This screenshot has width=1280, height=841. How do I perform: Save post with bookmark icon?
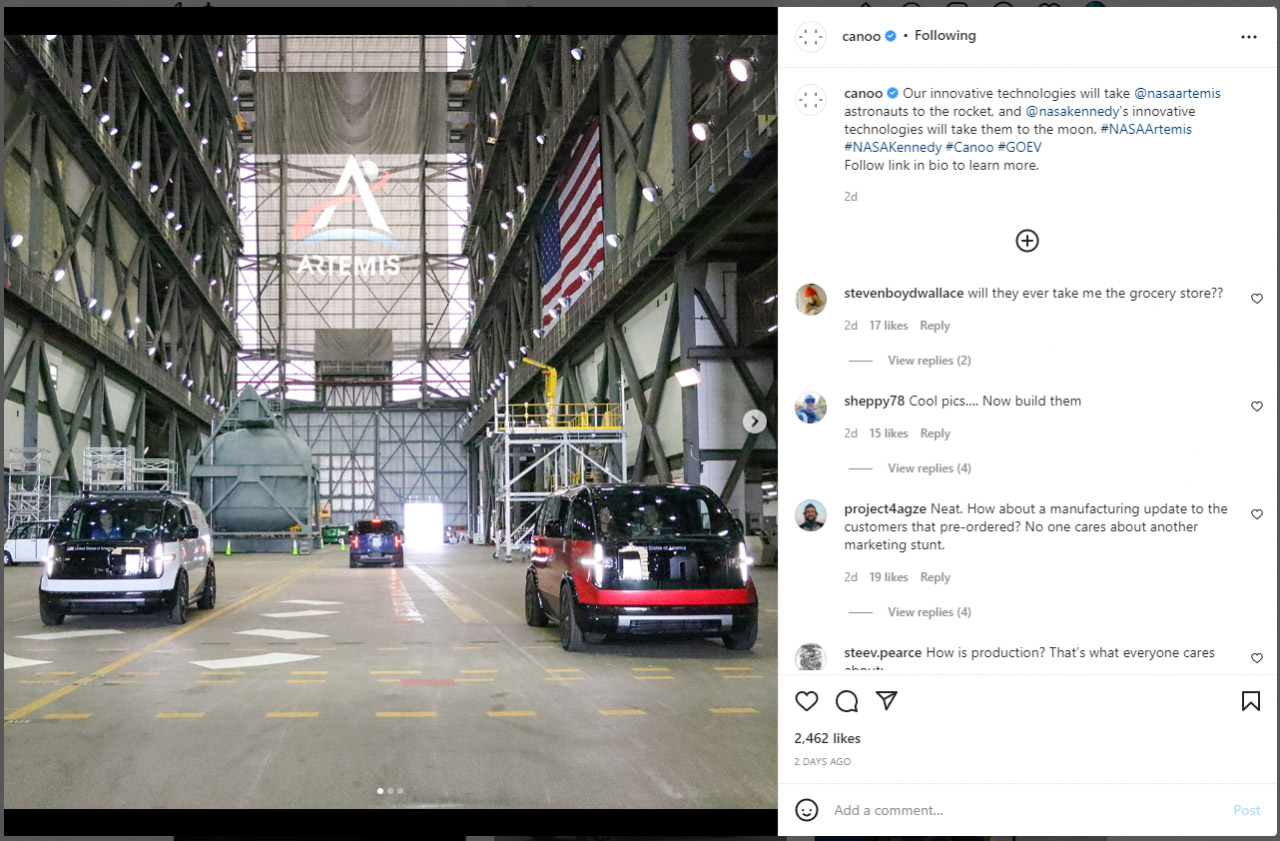point(1250,701)
